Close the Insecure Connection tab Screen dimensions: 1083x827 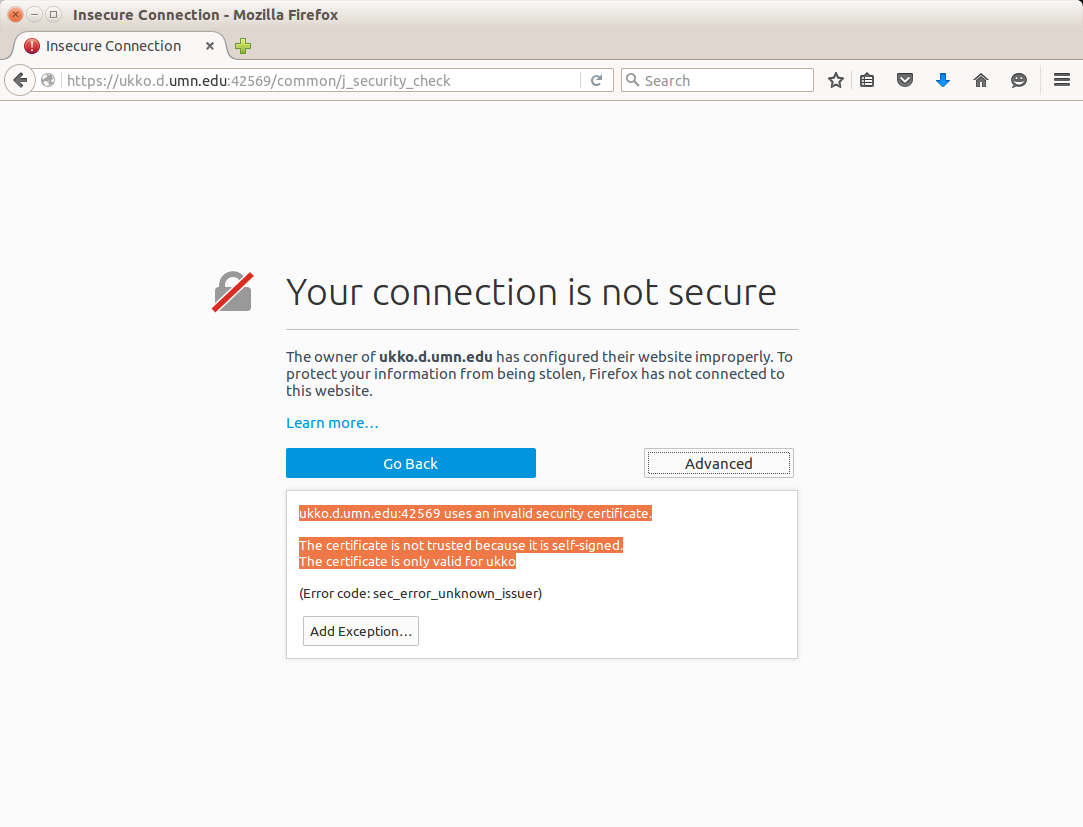click(x=210, y=46)
